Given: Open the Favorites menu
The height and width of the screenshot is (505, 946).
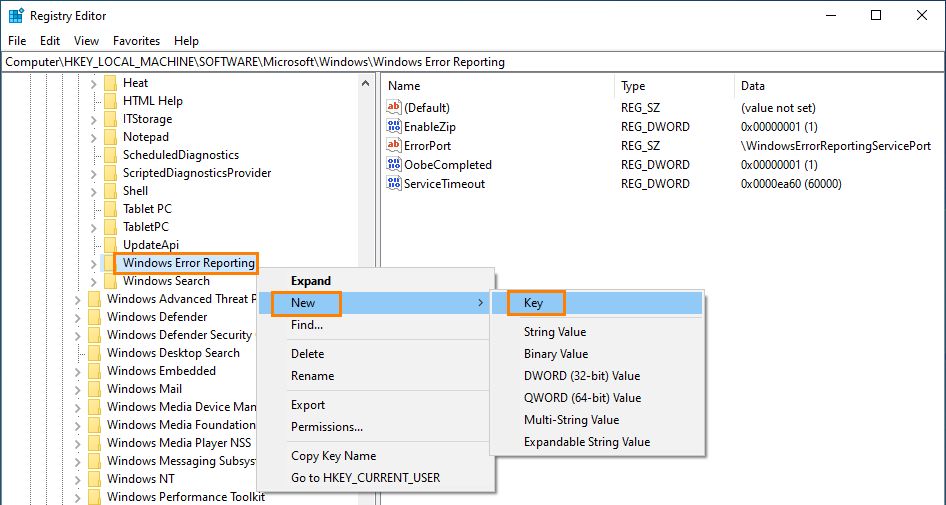Looking at the screenshot, I should pos(136,41).
